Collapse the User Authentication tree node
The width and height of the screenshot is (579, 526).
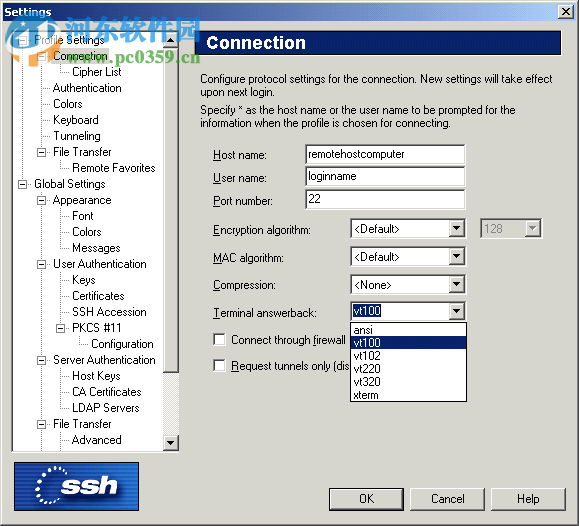(42, 264)
